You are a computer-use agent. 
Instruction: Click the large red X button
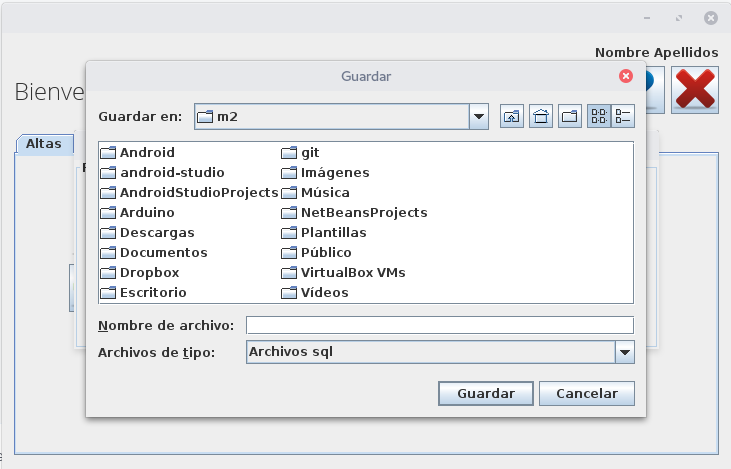(696, 90)
